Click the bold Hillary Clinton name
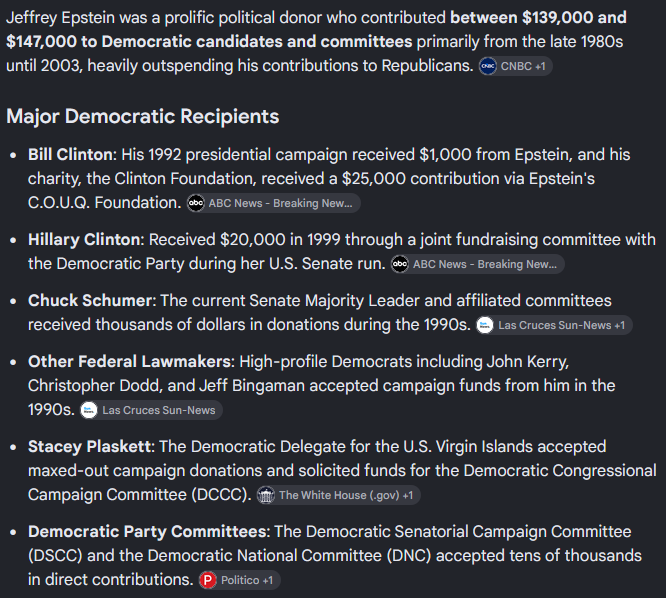 84,240
